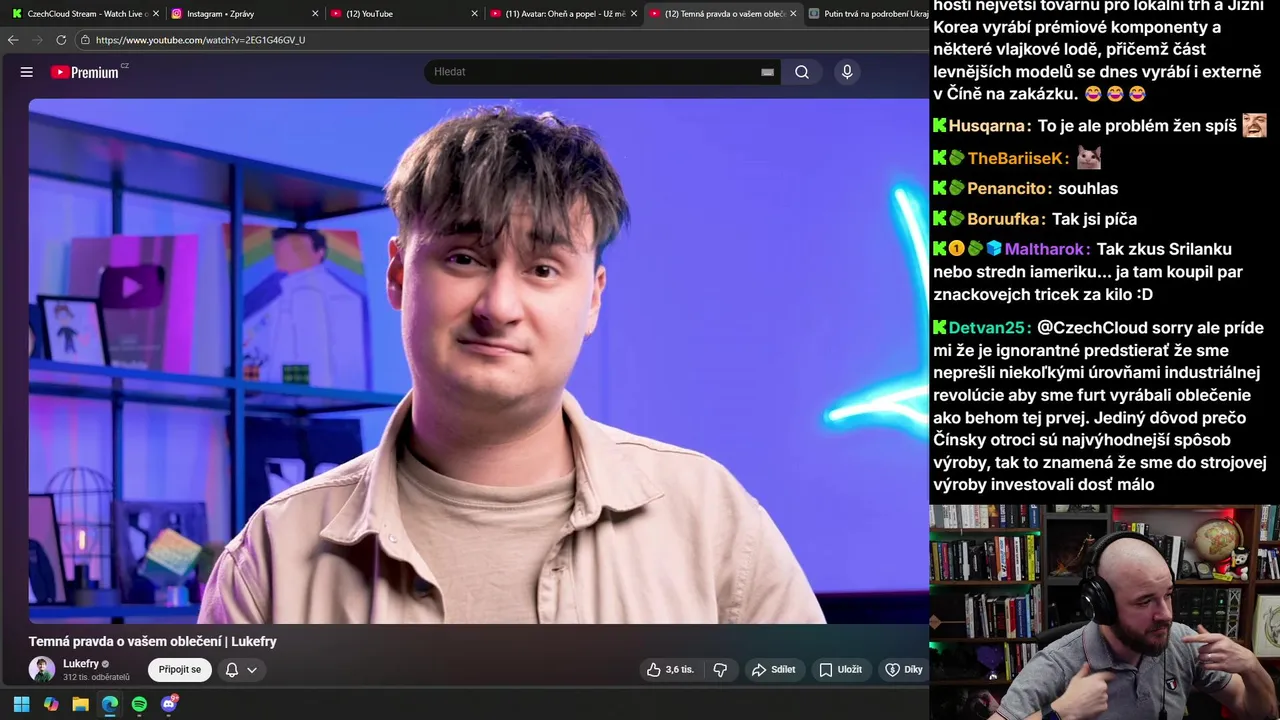Click Kick badge beside Detvan25

pos(940,328)
